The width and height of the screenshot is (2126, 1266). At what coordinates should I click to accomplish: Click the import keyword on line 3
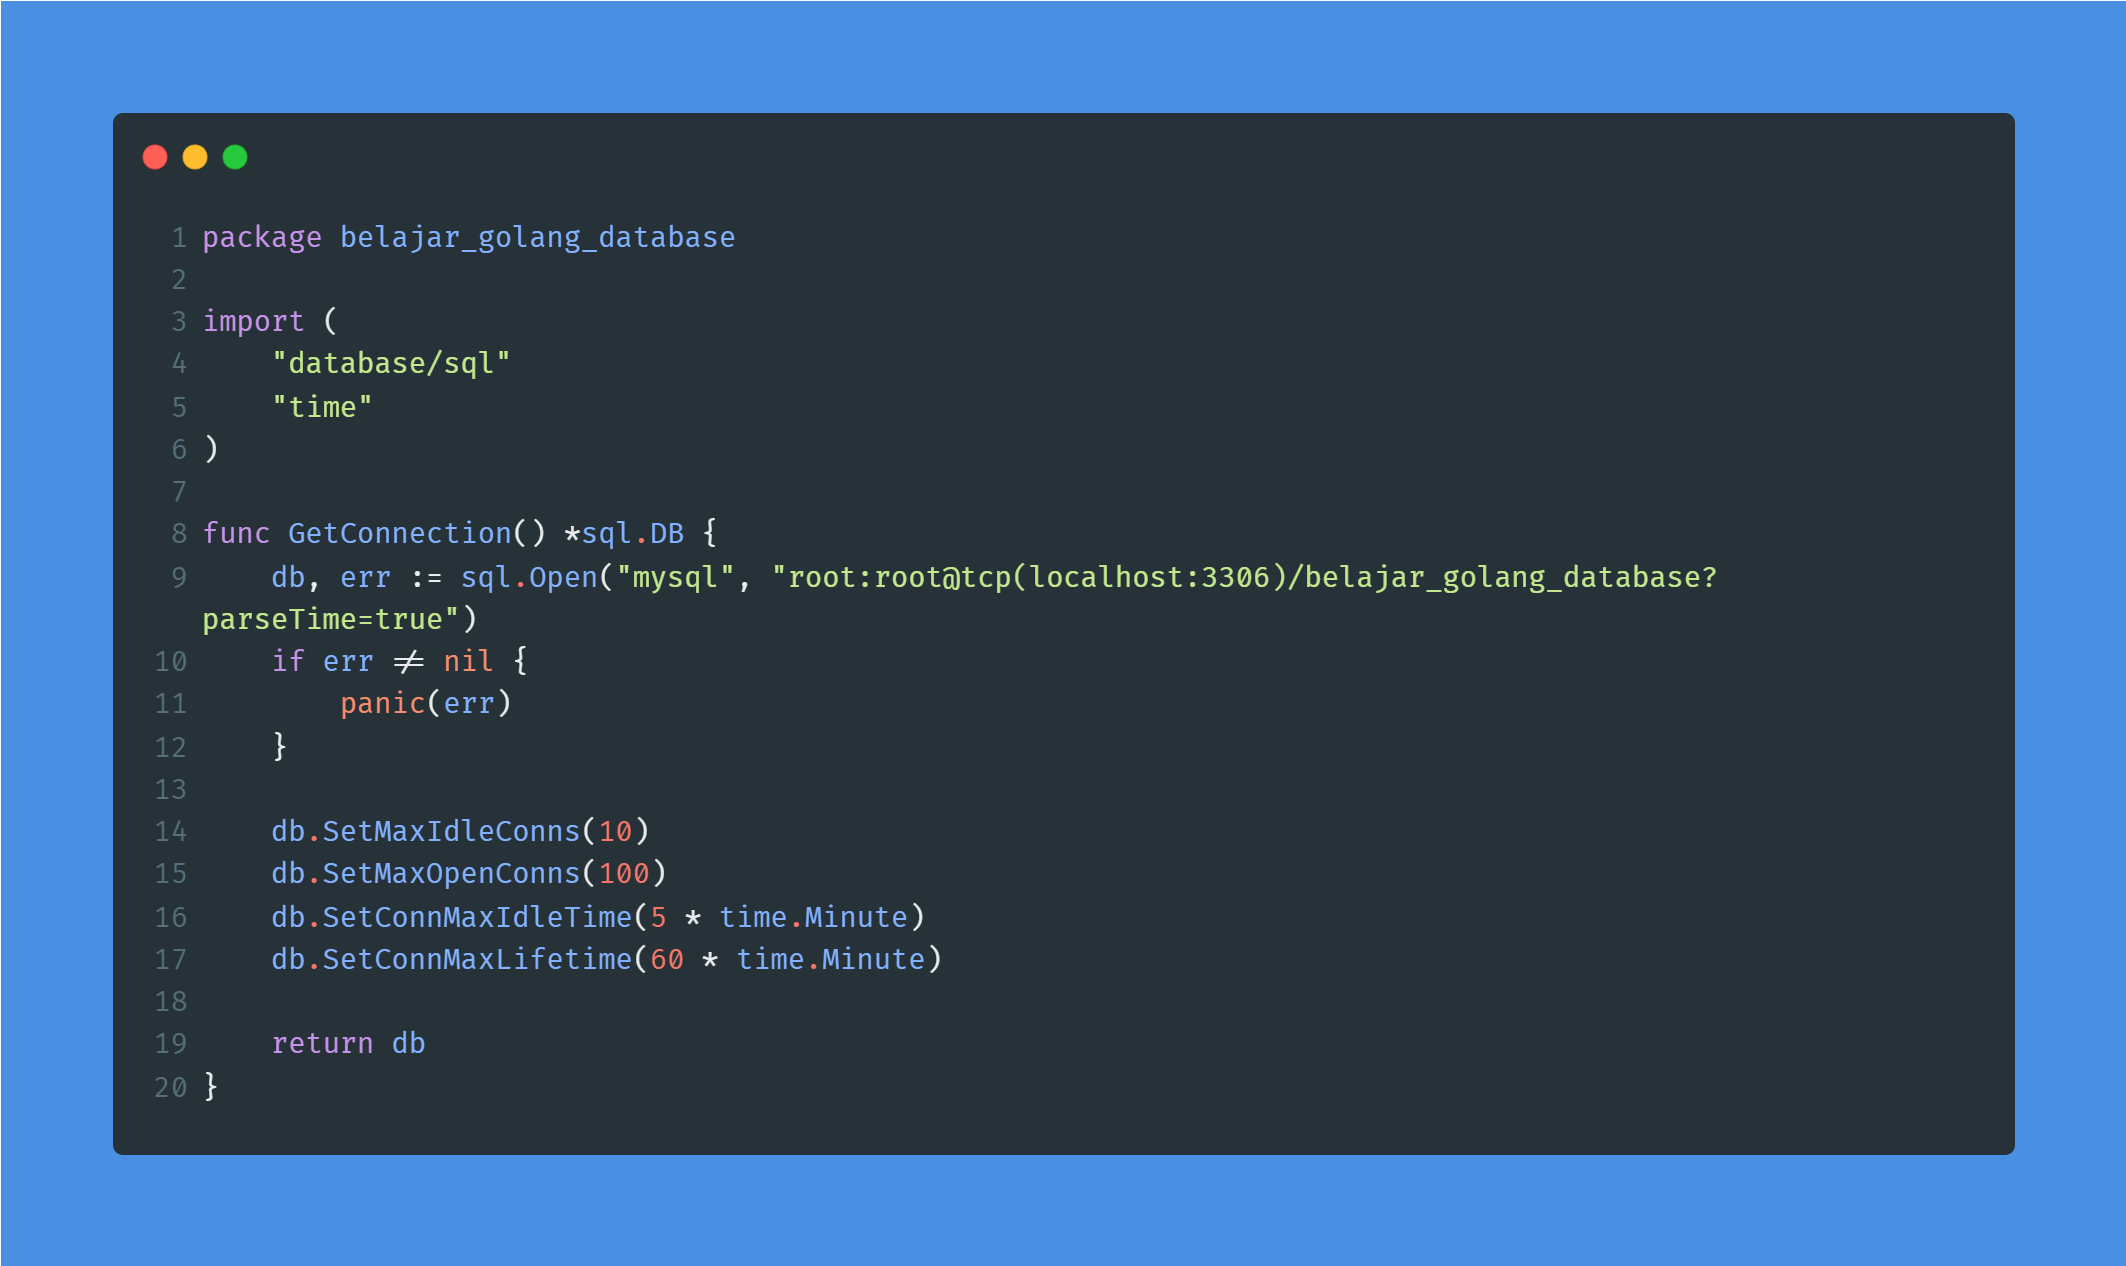[253, 322]
